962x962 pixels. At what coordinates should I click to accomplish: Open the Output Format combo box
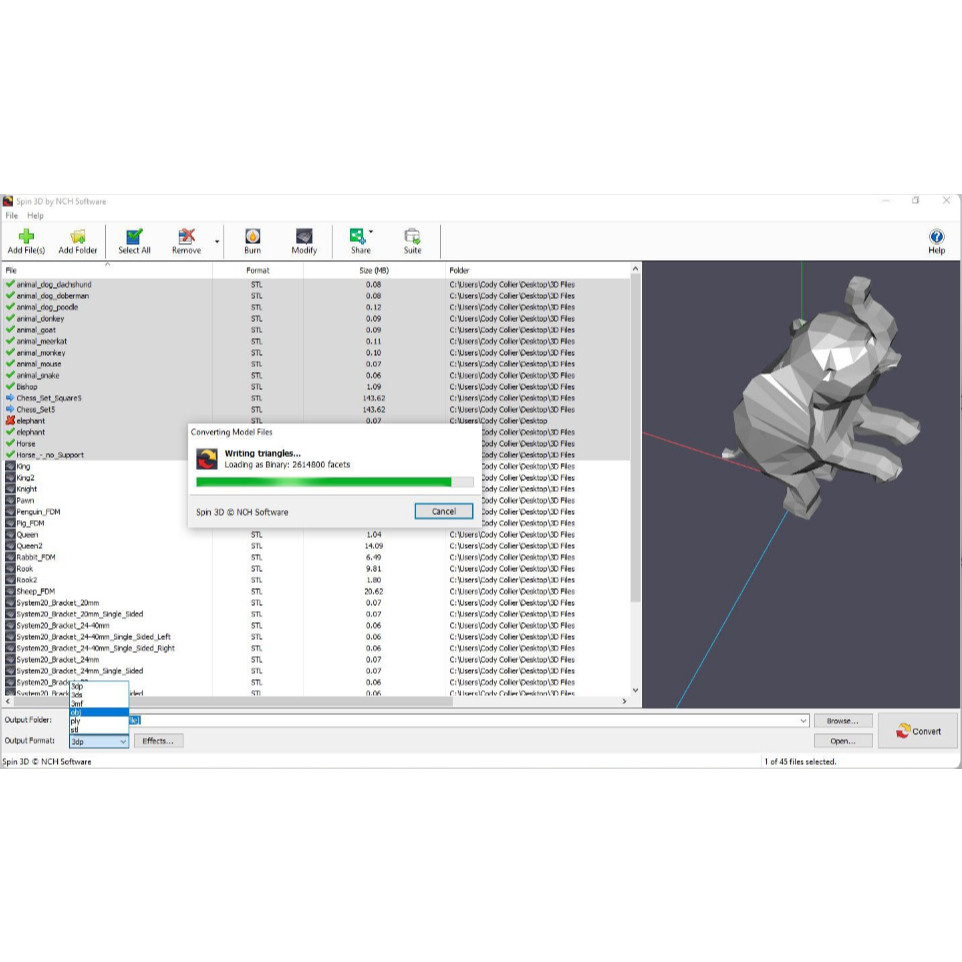pos(99,741)
